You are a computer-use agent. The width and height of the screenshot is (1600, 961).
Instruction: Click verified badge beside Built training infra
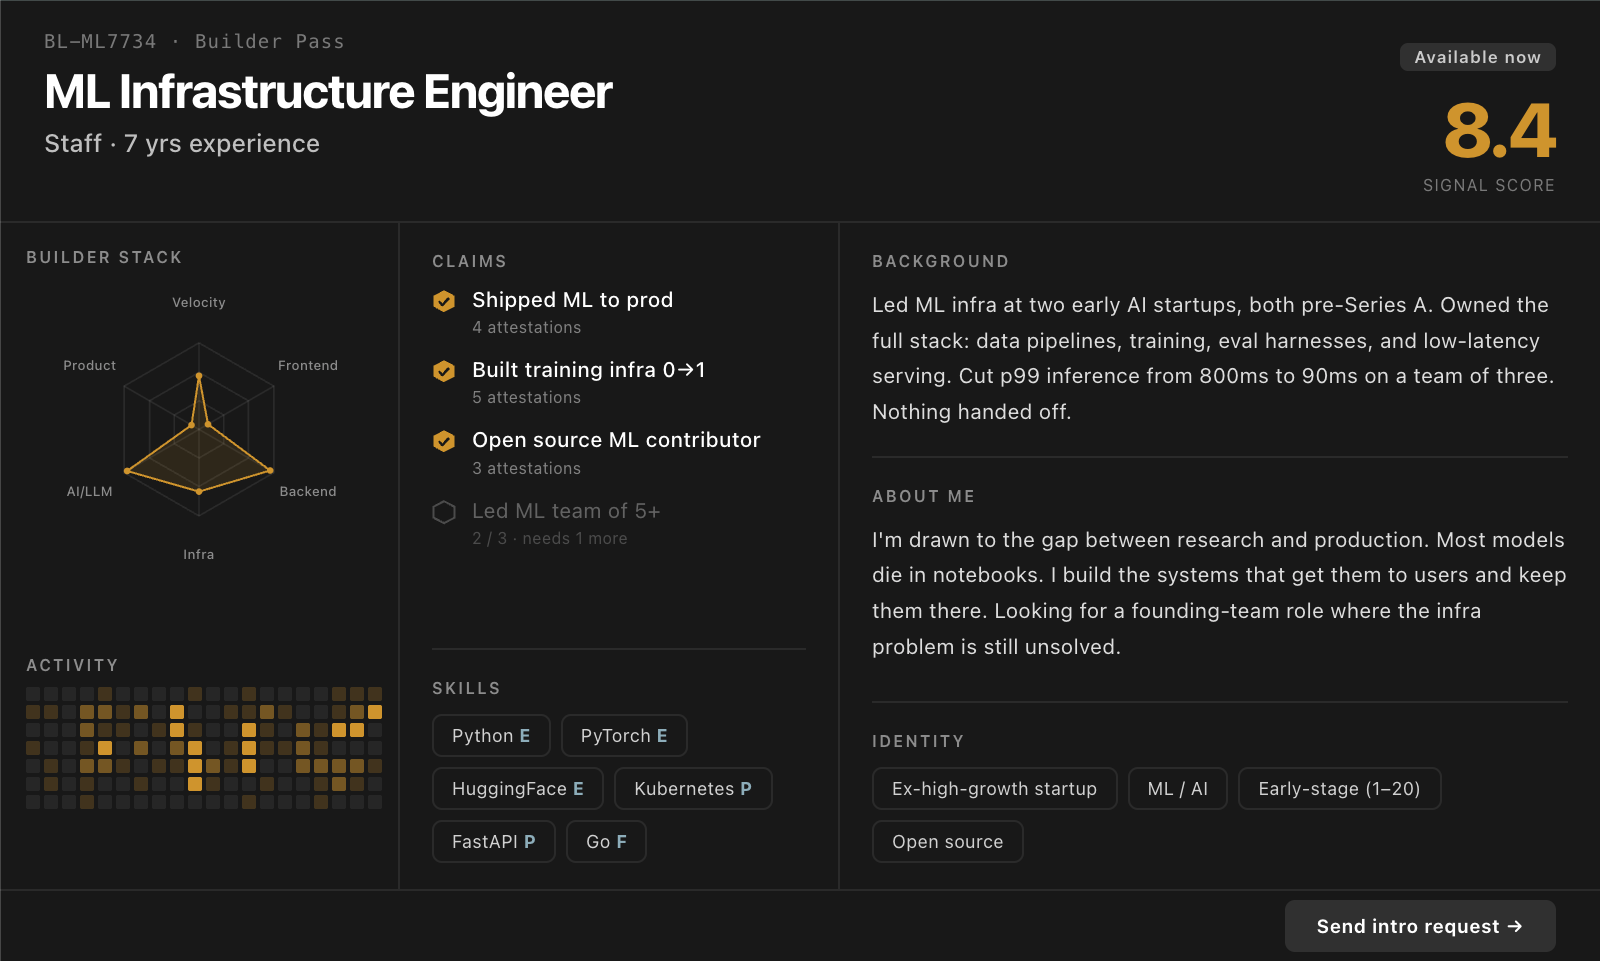pyautogui.click(x=444, y=371)
